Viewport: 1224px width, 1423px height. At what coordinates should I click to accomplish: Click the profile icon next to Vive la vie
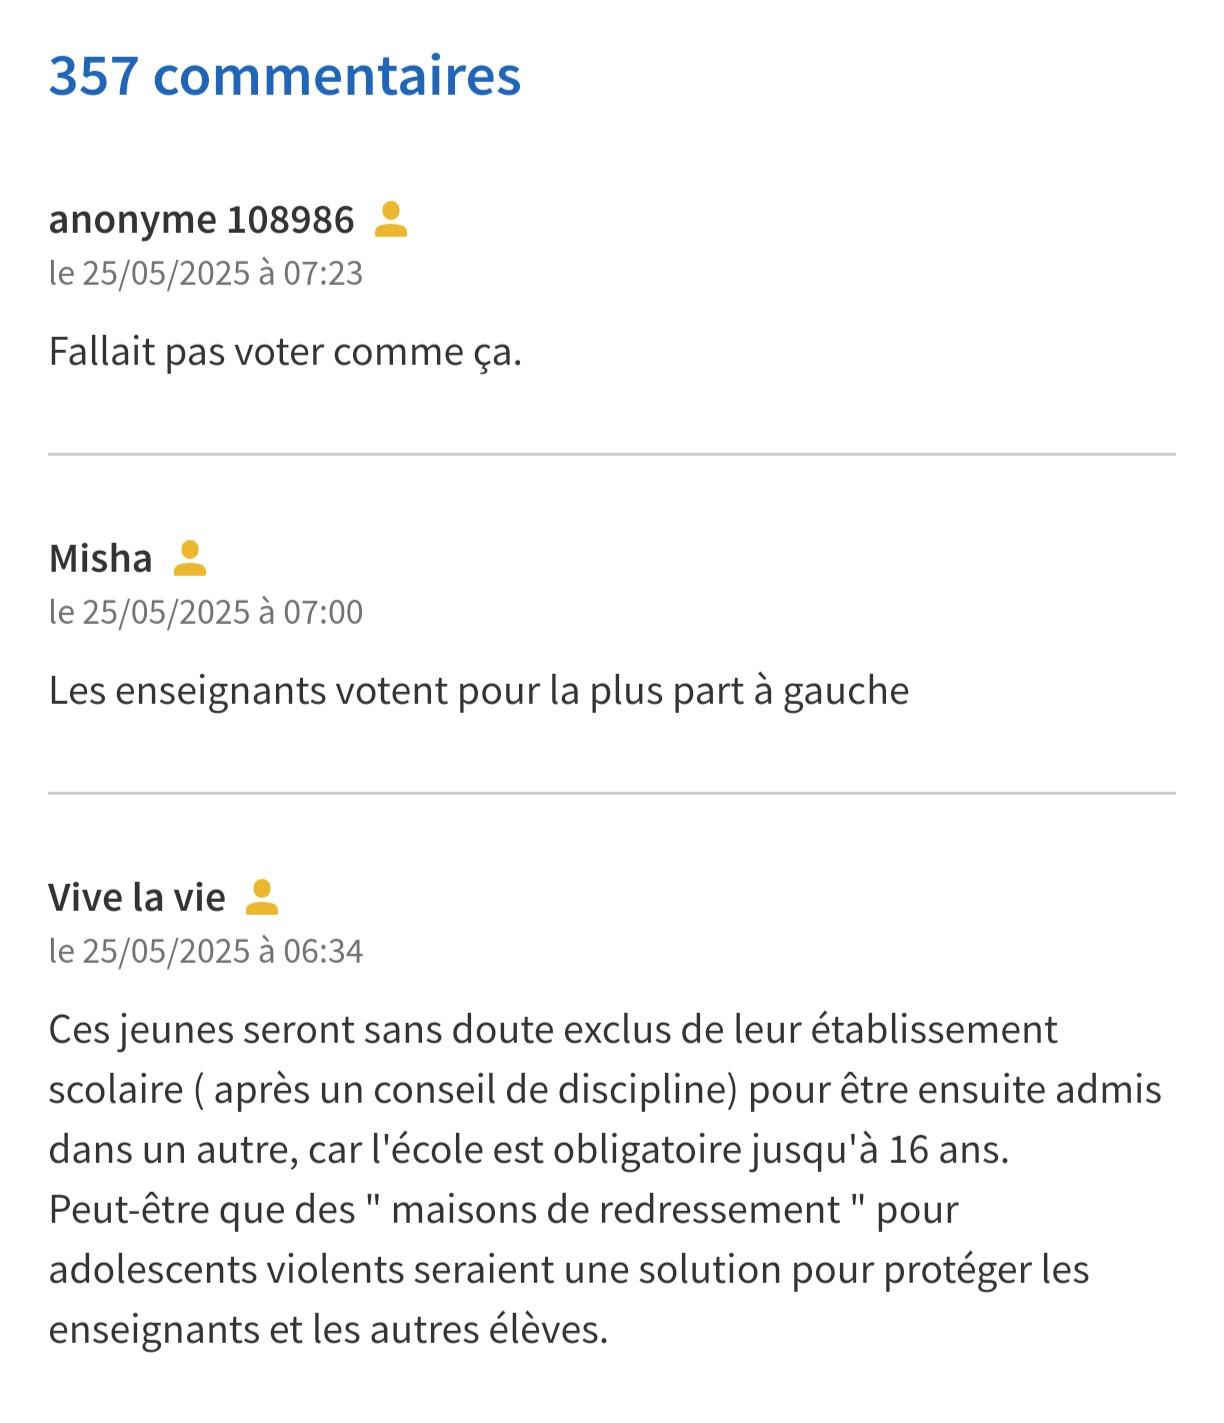262,897
